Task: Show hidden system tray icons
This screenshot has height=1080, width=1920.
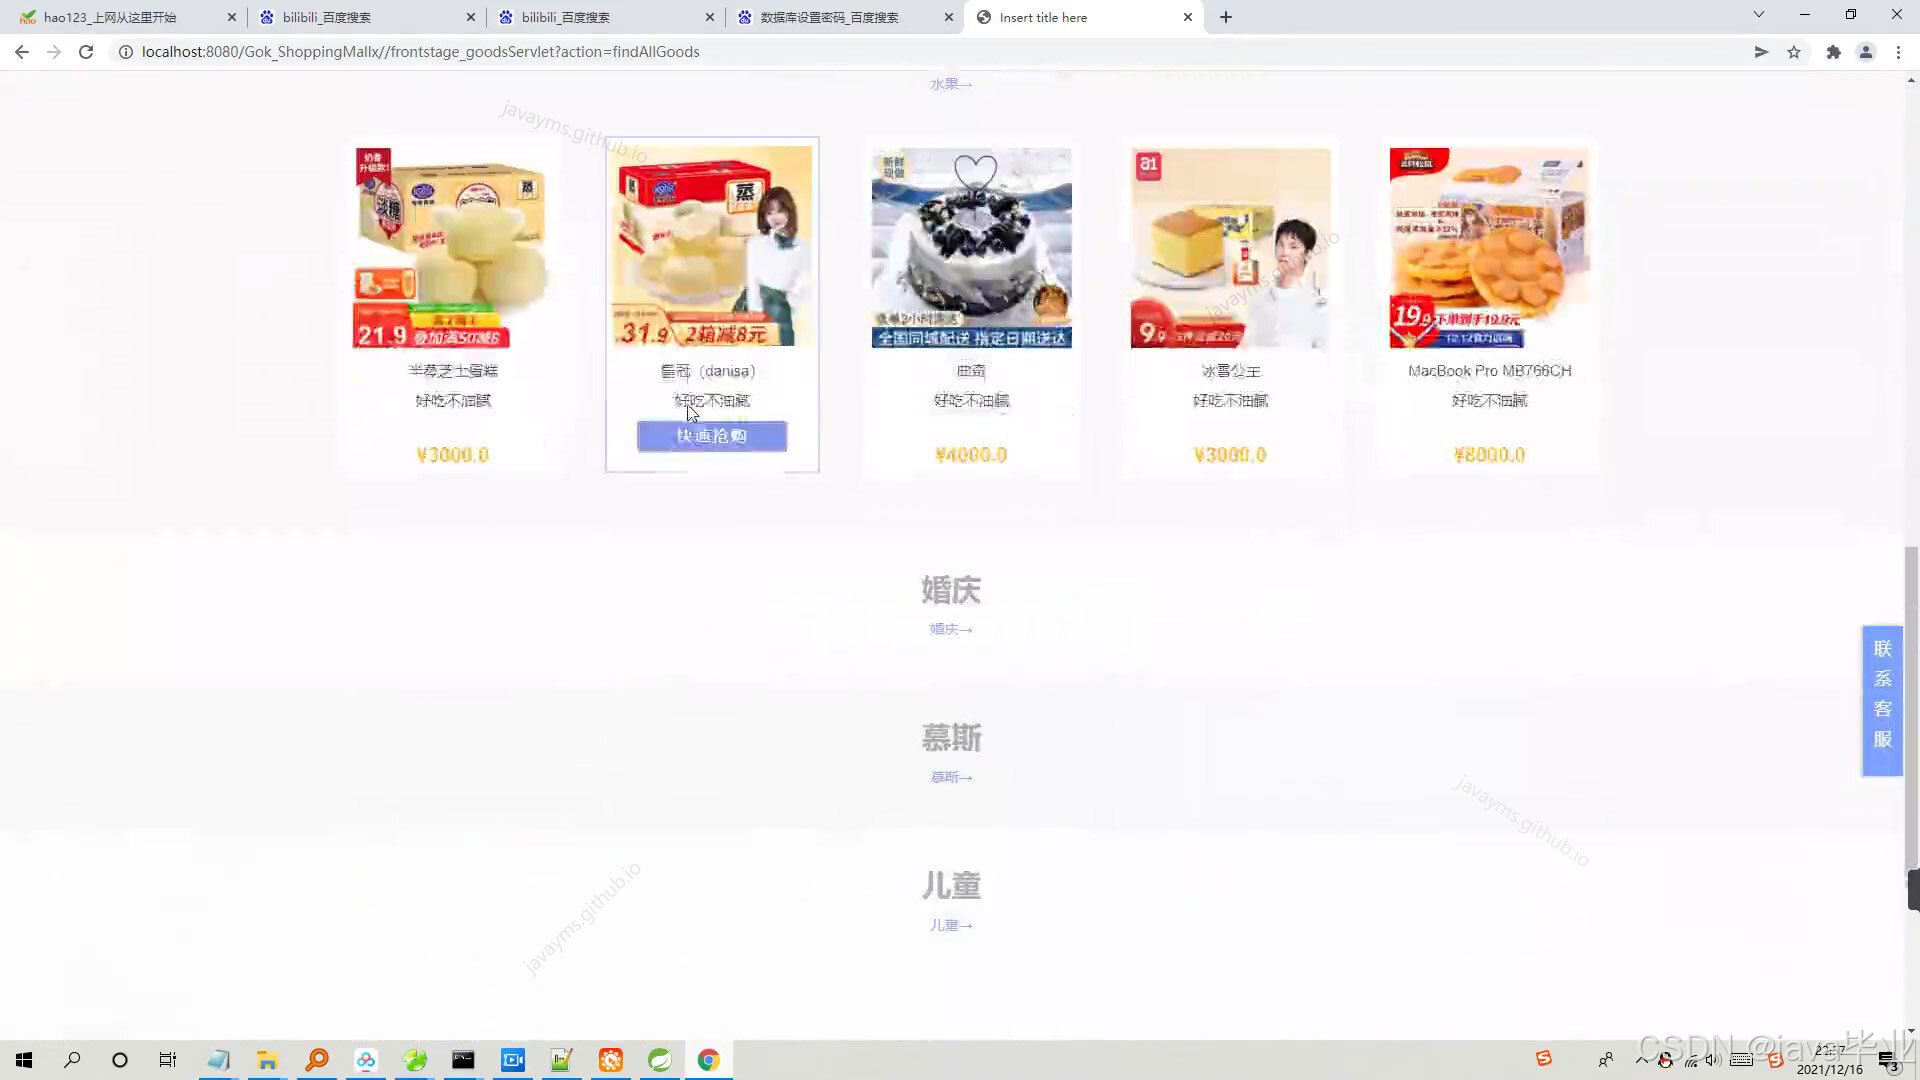Action: (x=1642, y=1059)
